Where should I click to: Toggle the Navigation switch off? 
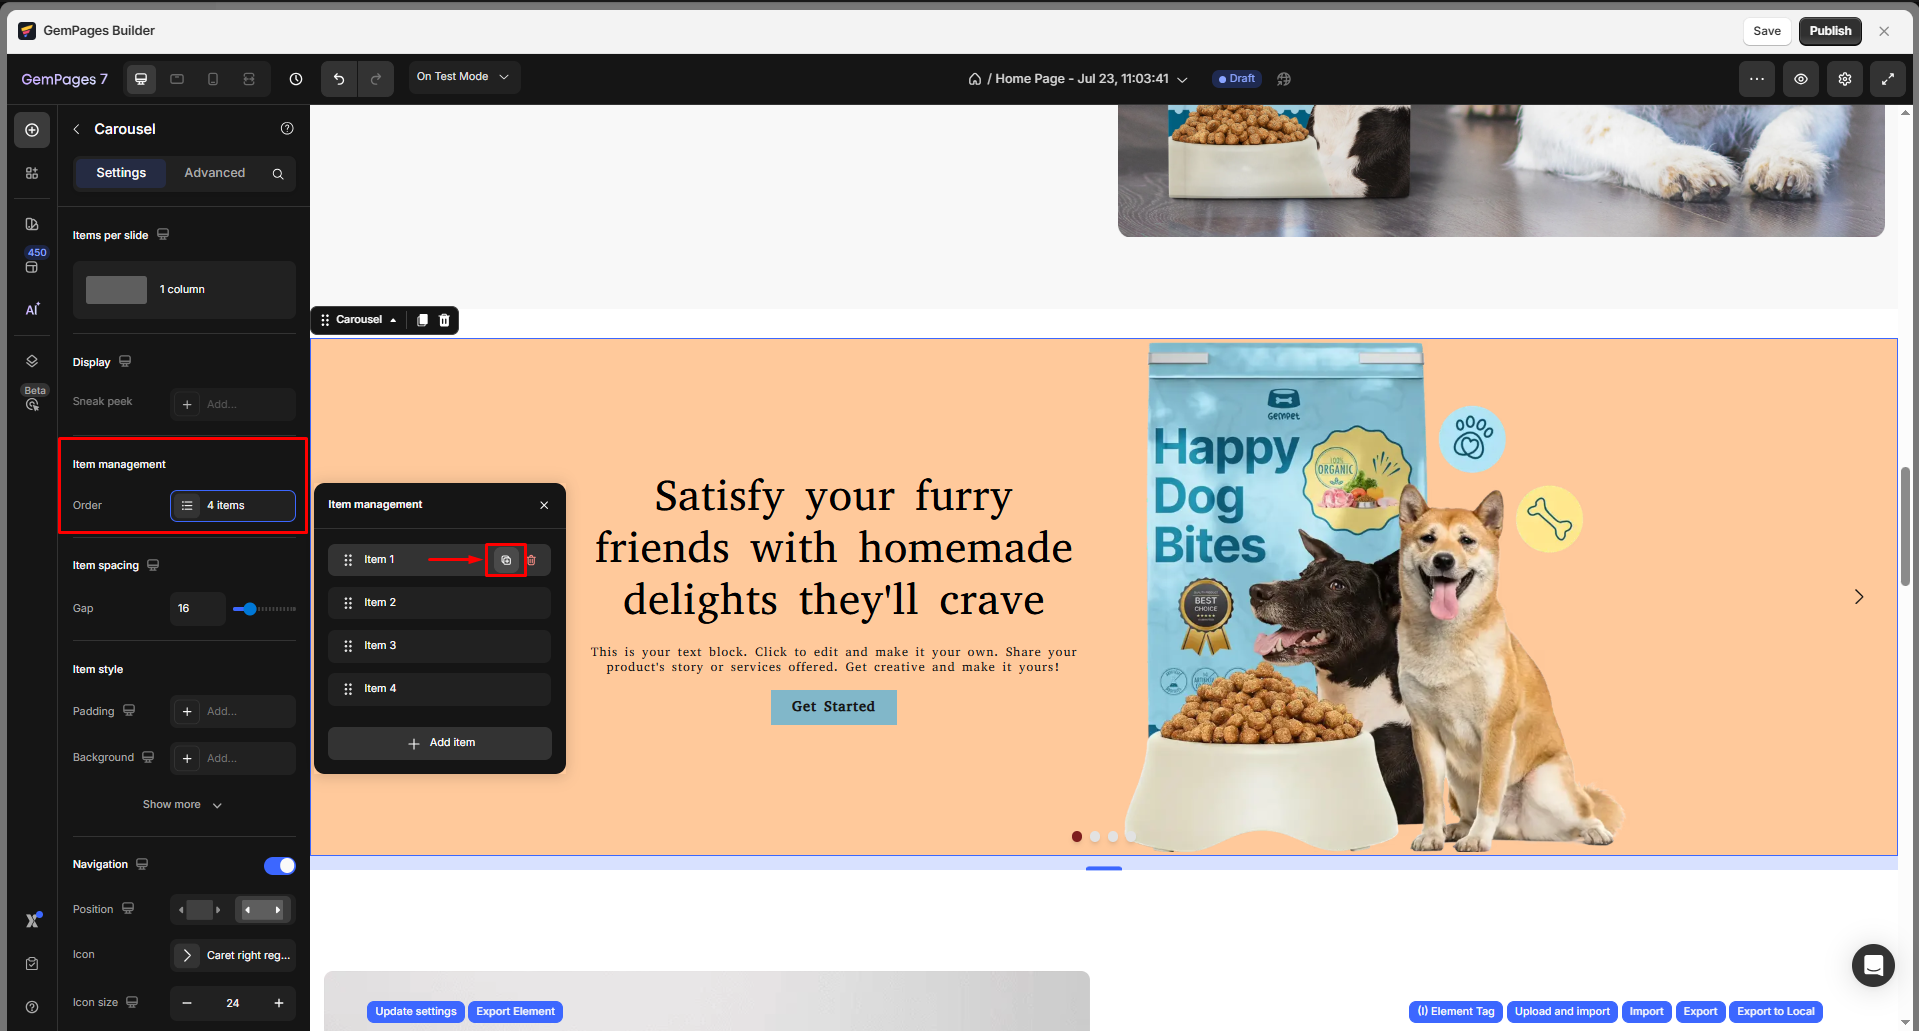[x=280, y=866]
